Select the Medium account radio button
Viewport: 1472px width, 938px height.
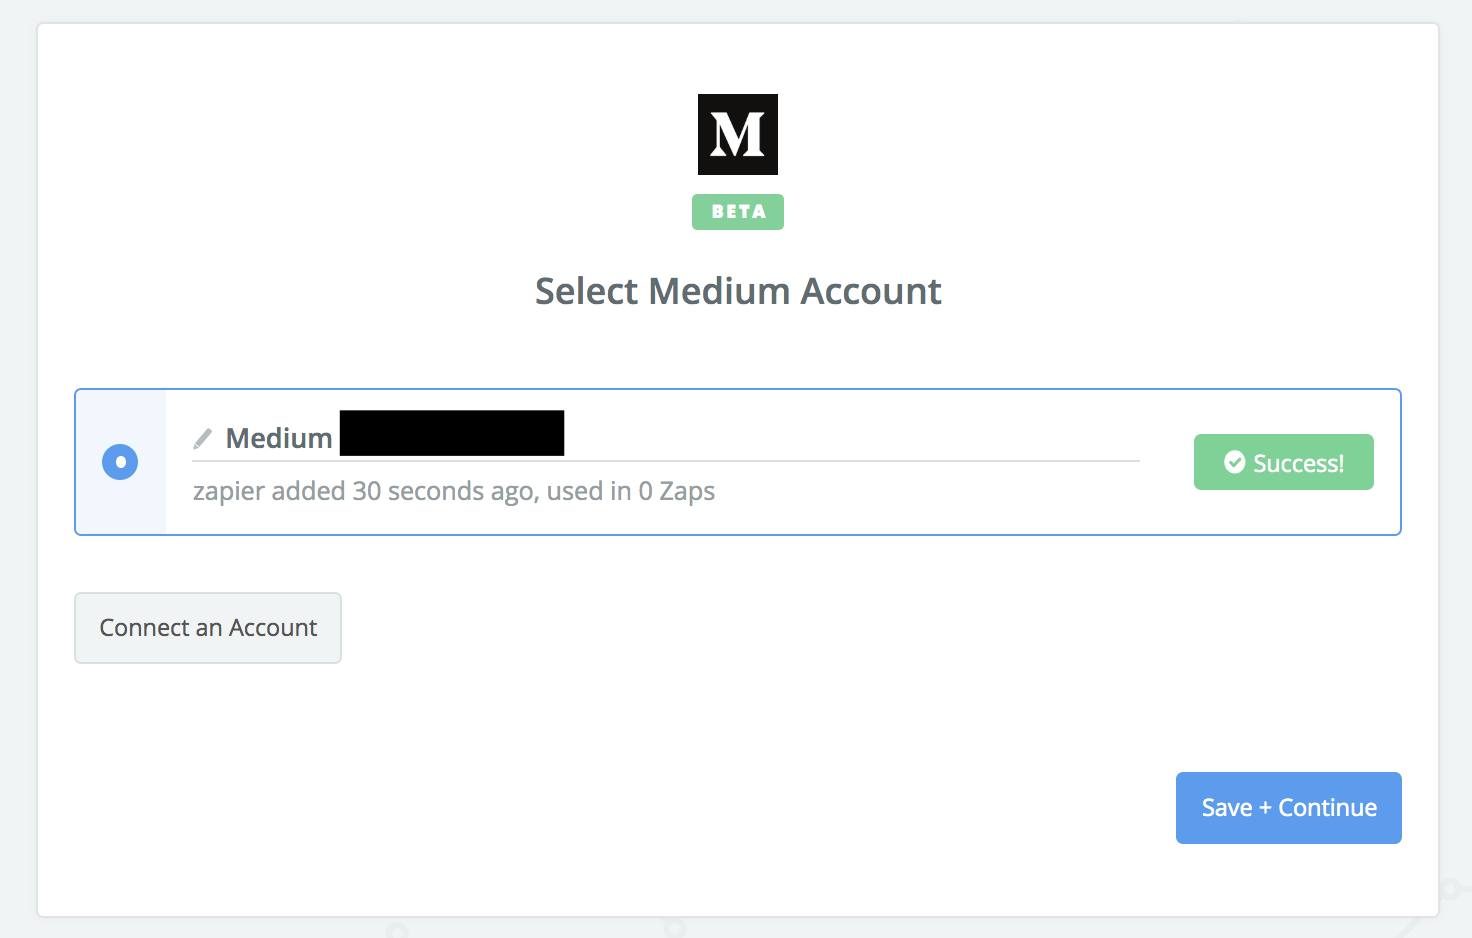(120, 462)
